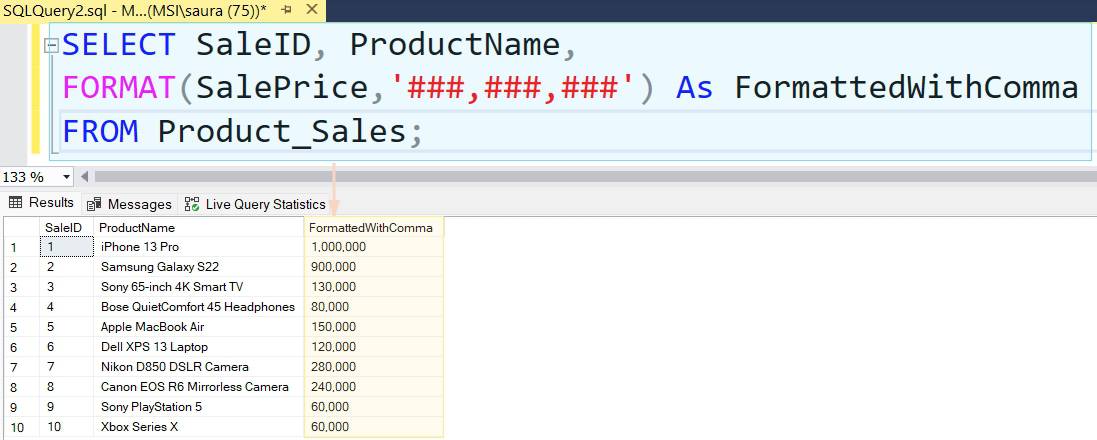
Task: Click the FormattedWithComma alias in query
Action: tap(906, 88)
